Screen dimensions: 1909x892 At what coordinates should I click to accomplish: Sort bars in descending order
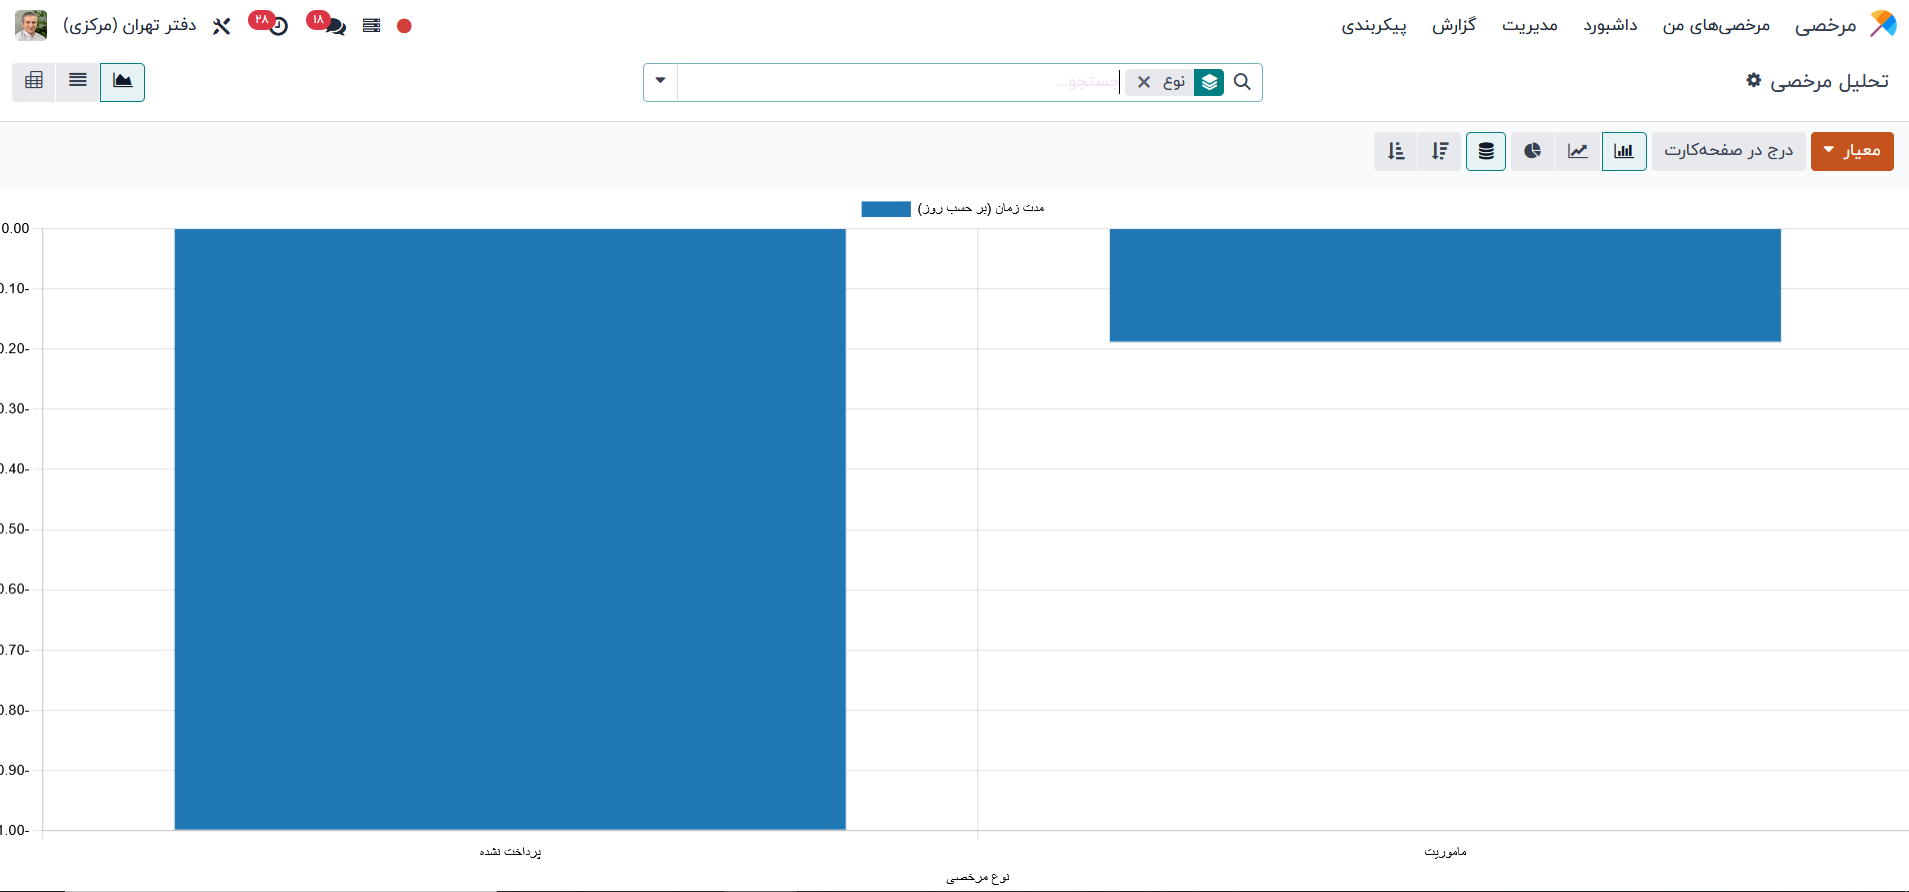click(x=1440, y=151)
